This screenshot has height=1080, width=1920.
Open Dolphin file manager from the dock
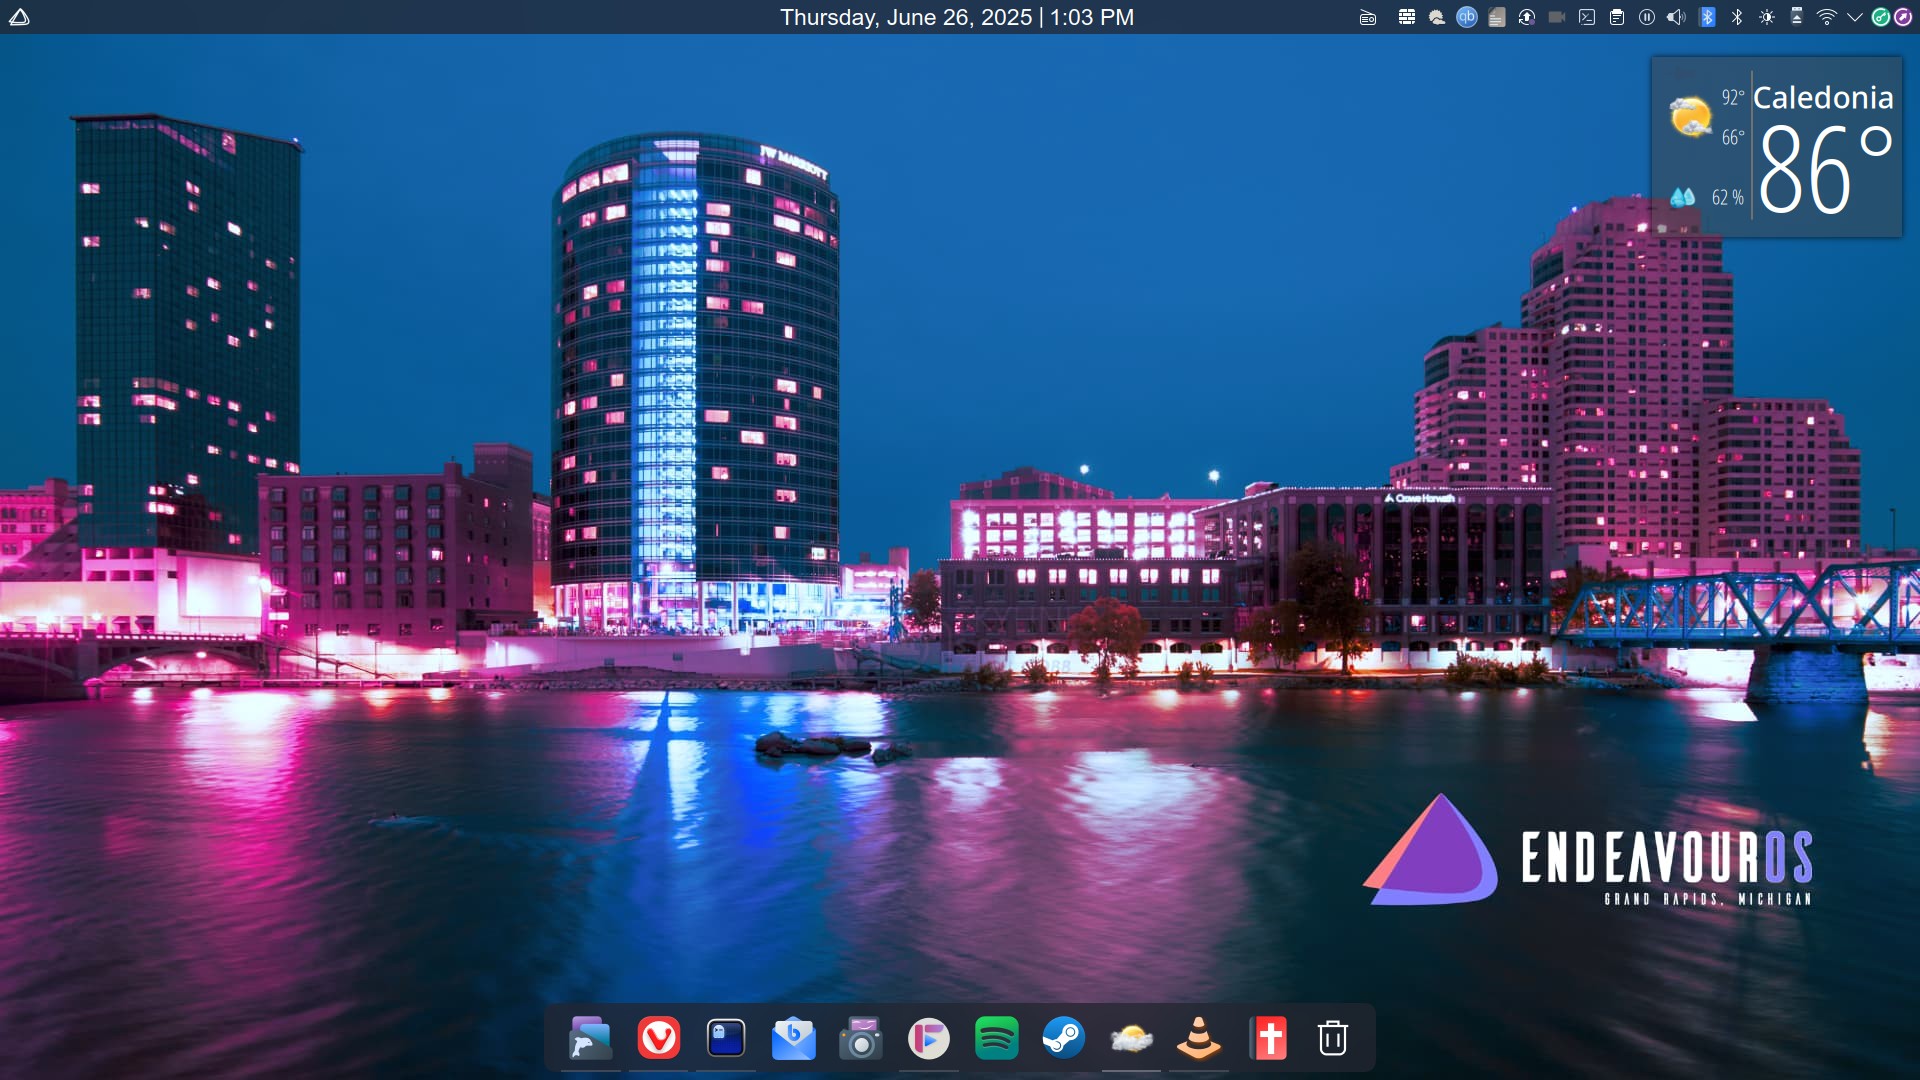tap(590, 1039)
